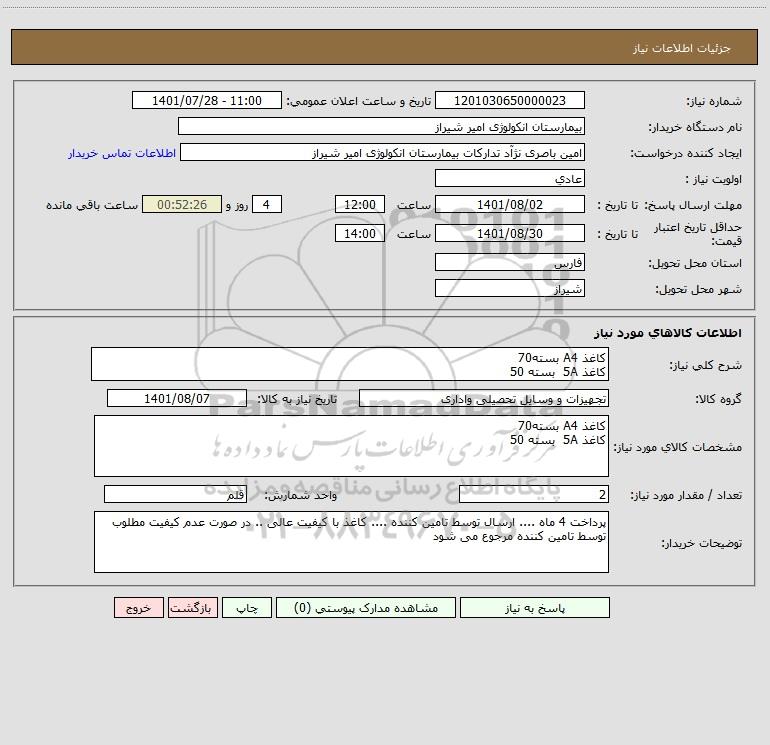The width and height of the screenshot is (770, 745).
Task: Click the شهر محل تحویل label
Action: pyautogui.click(x=698, y=289)
